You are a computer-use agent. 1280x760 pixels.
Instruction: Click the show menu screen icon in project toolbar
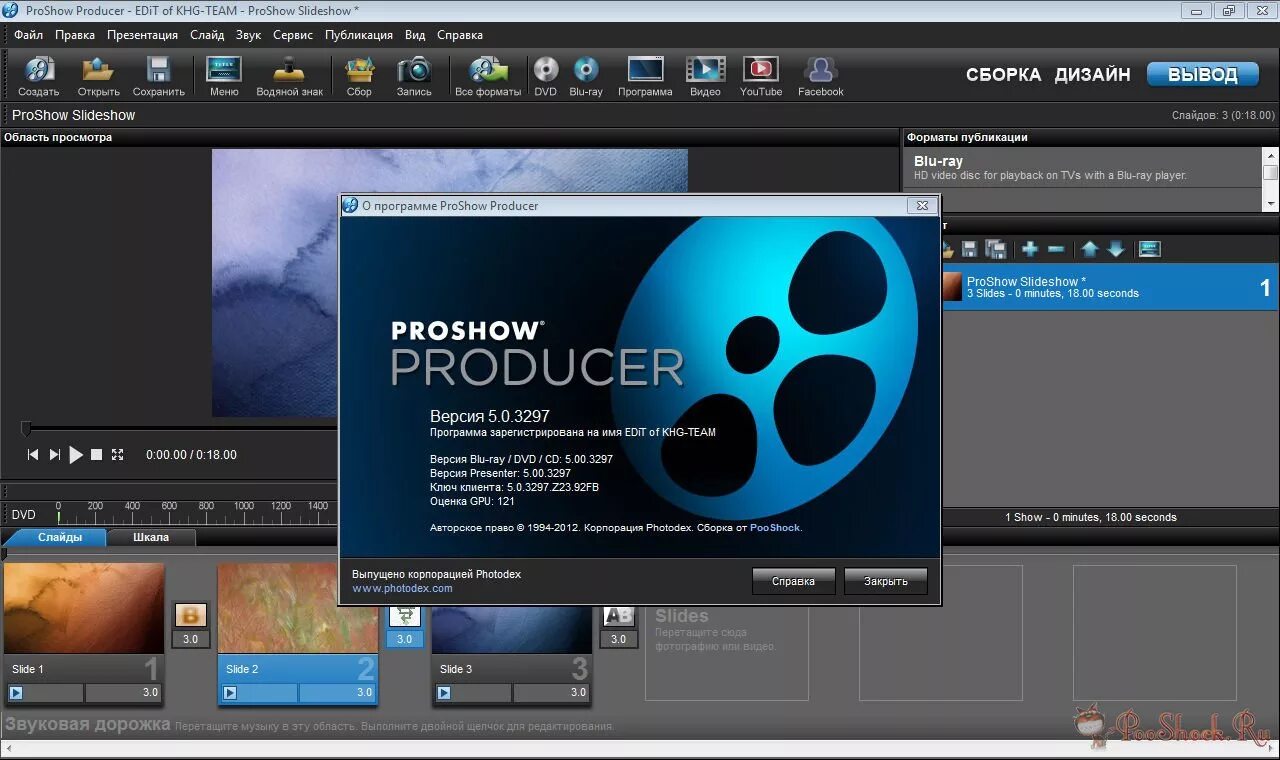[x=1150, y=249]
